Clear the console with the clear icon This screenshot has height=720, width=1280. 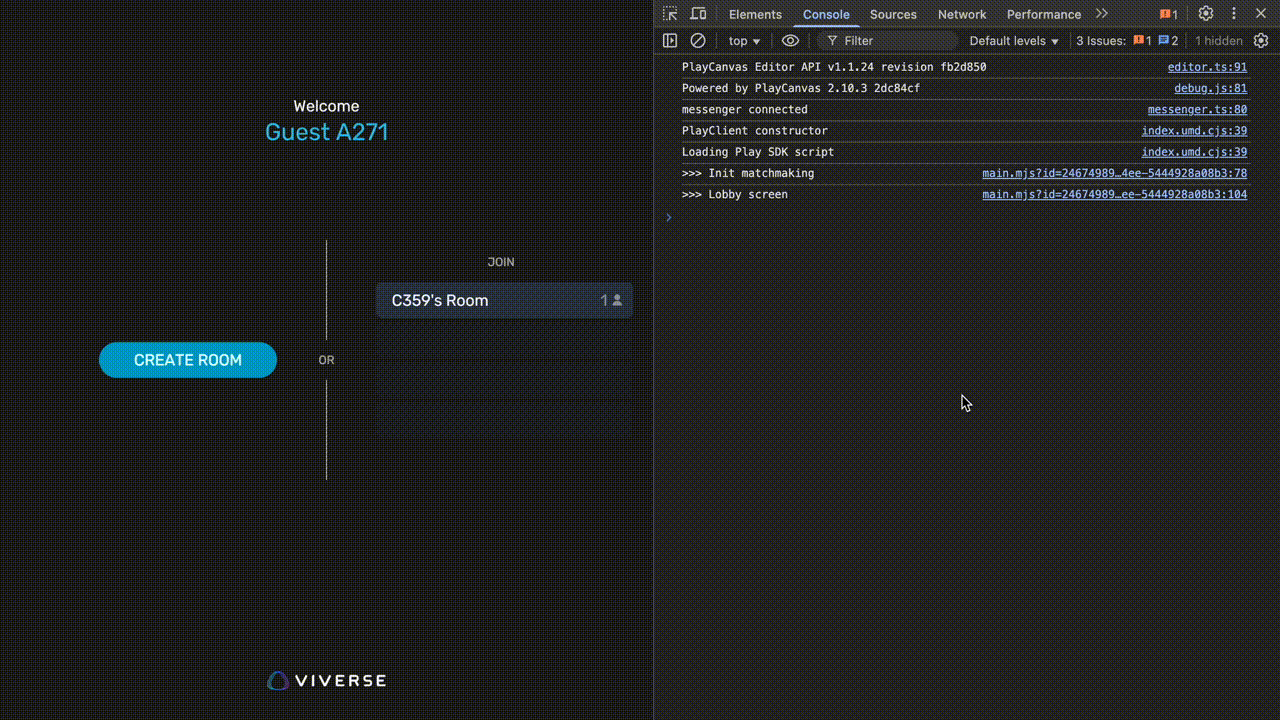click(x=698, y=41)
